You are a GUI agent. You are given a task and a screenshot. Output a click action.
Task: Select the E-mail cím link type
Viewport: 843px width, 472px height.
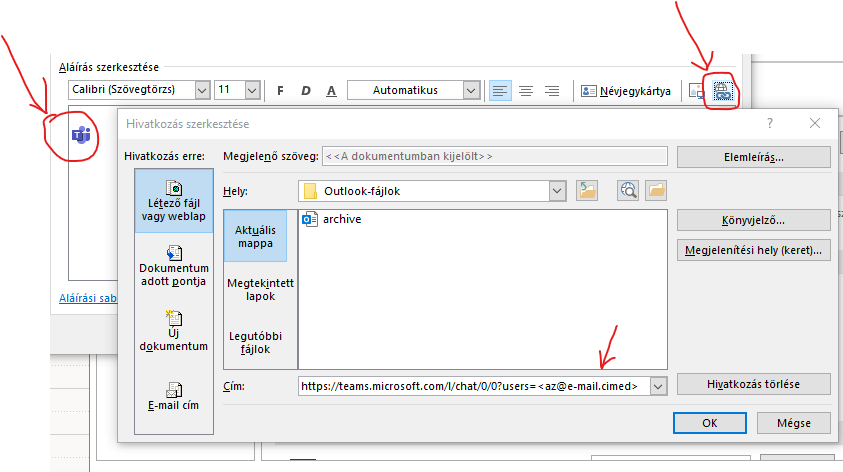173,396
